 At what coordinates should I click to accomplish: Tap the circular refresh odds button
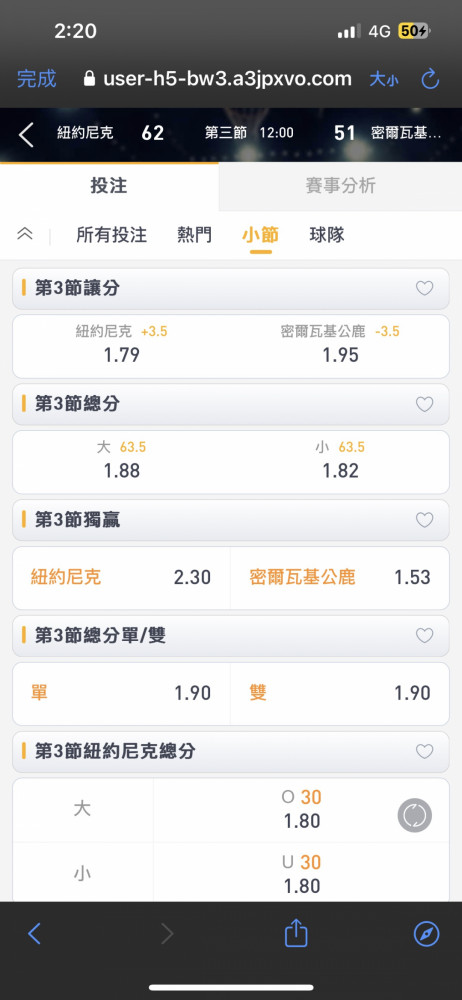pyautogui.click(x=415, y=815)
